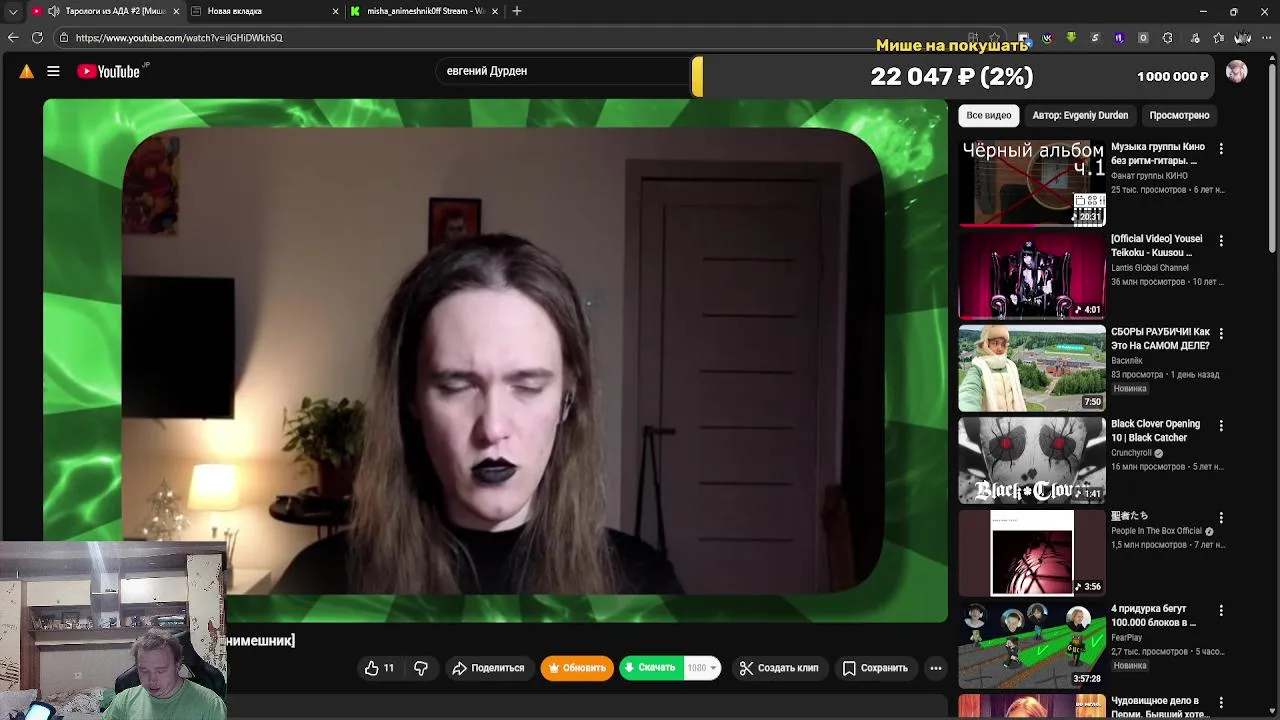
Task: Reload the page with refresh icon
Action: tap(37, 37)
